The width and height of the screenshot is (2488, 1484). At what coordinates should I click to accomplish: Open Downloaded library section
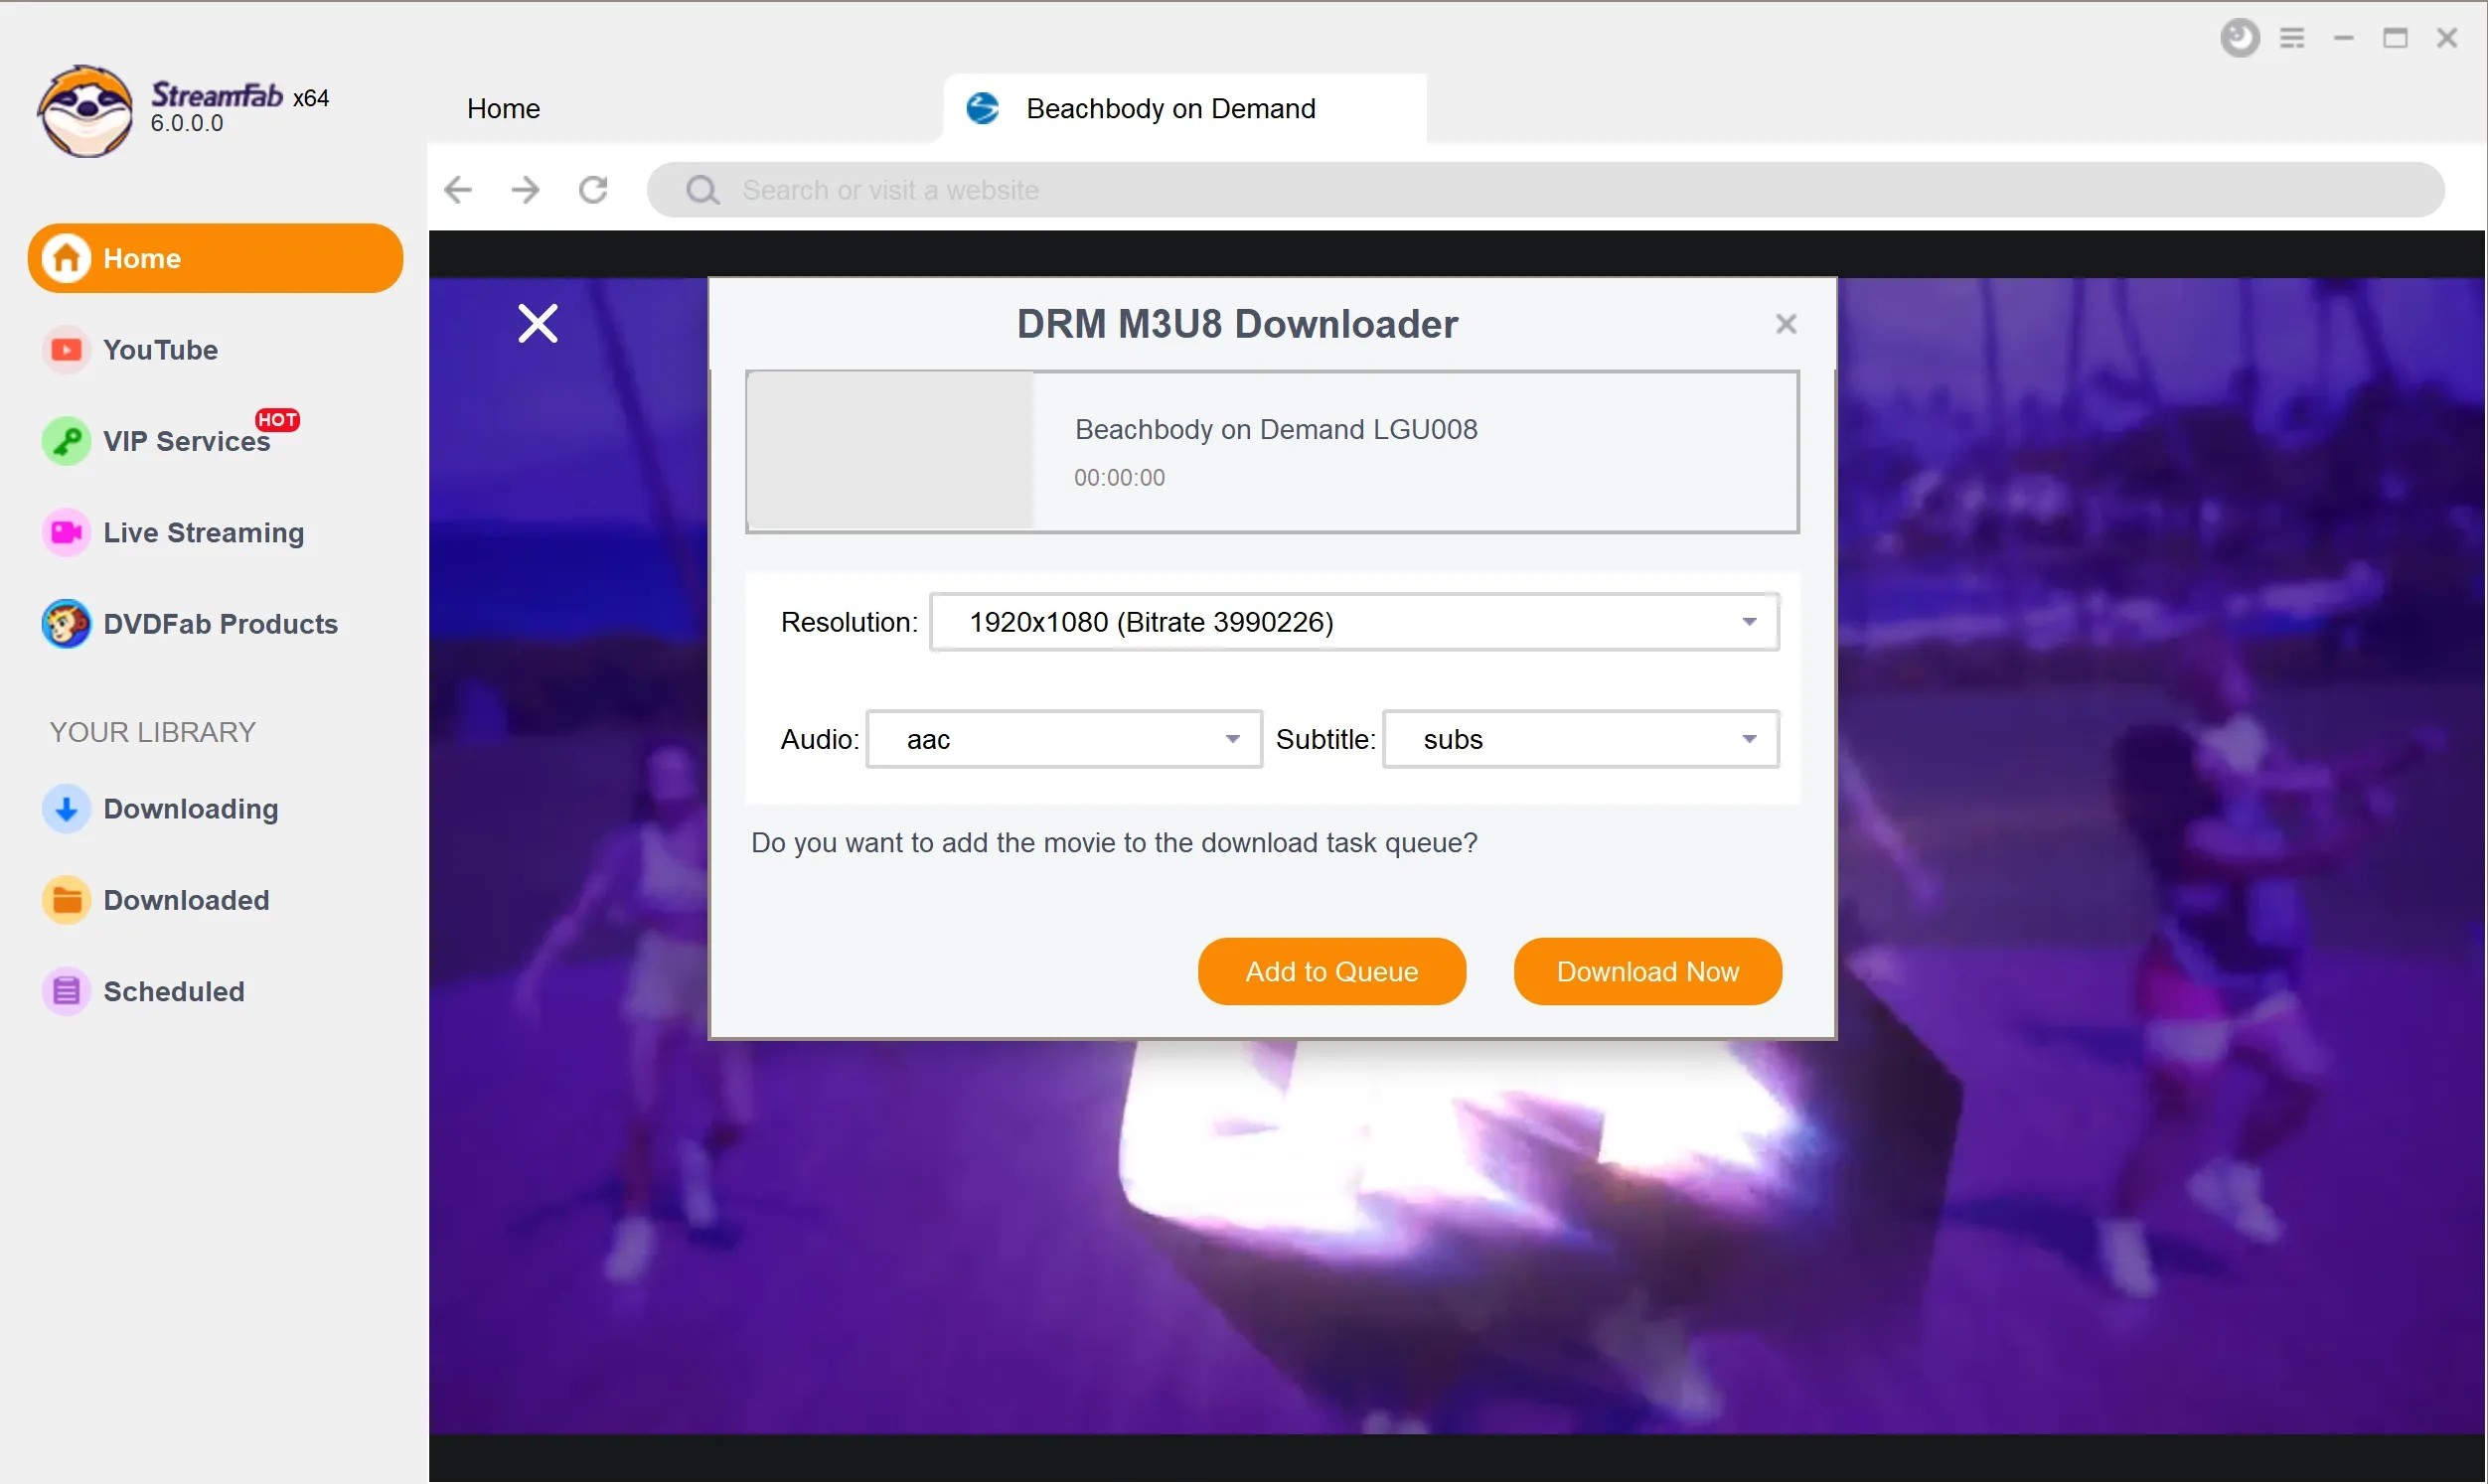click(188, 899)
